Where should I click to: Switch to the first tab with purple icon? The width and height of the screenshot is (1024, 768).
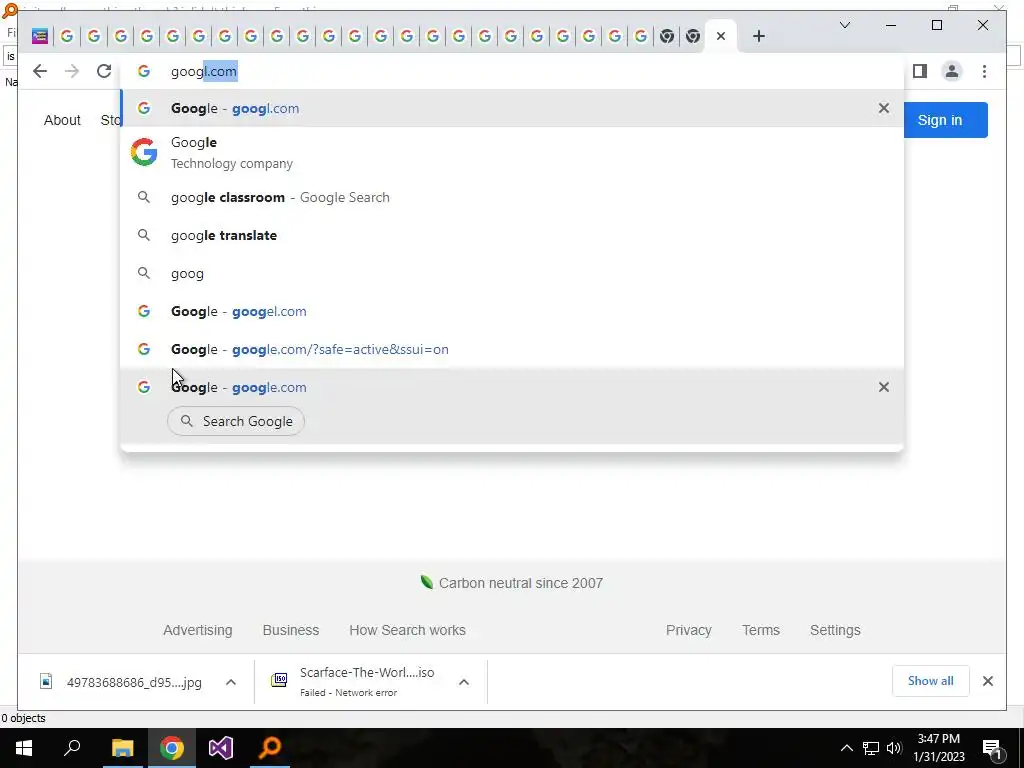click(40, 36)
